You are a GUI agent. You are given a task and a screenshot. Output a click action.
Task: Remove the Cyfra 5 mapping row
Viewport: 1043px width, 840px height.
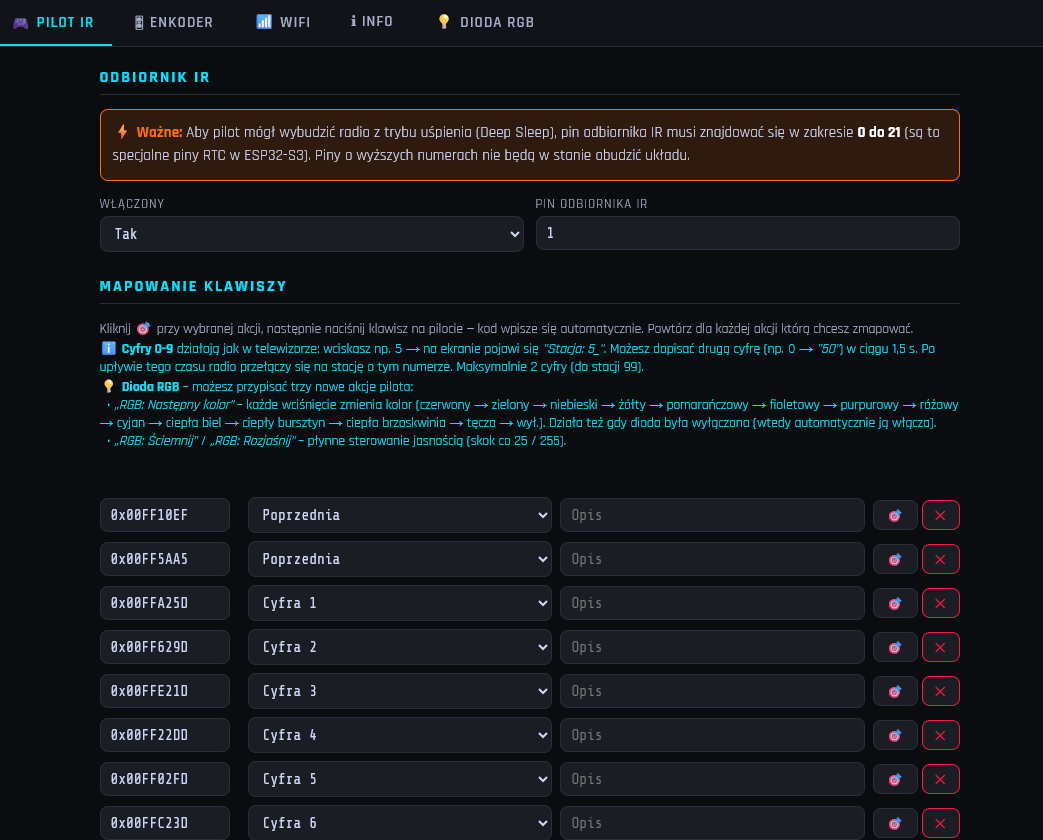[x=941, y=779]
